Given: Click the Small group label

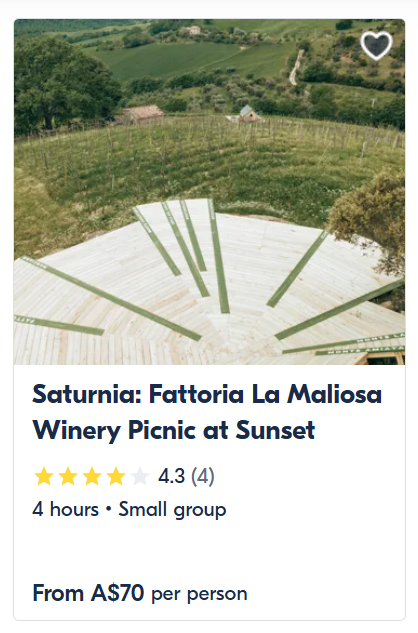Looking at the screenshot, I should pyautogui.click(x=172, y=510).
